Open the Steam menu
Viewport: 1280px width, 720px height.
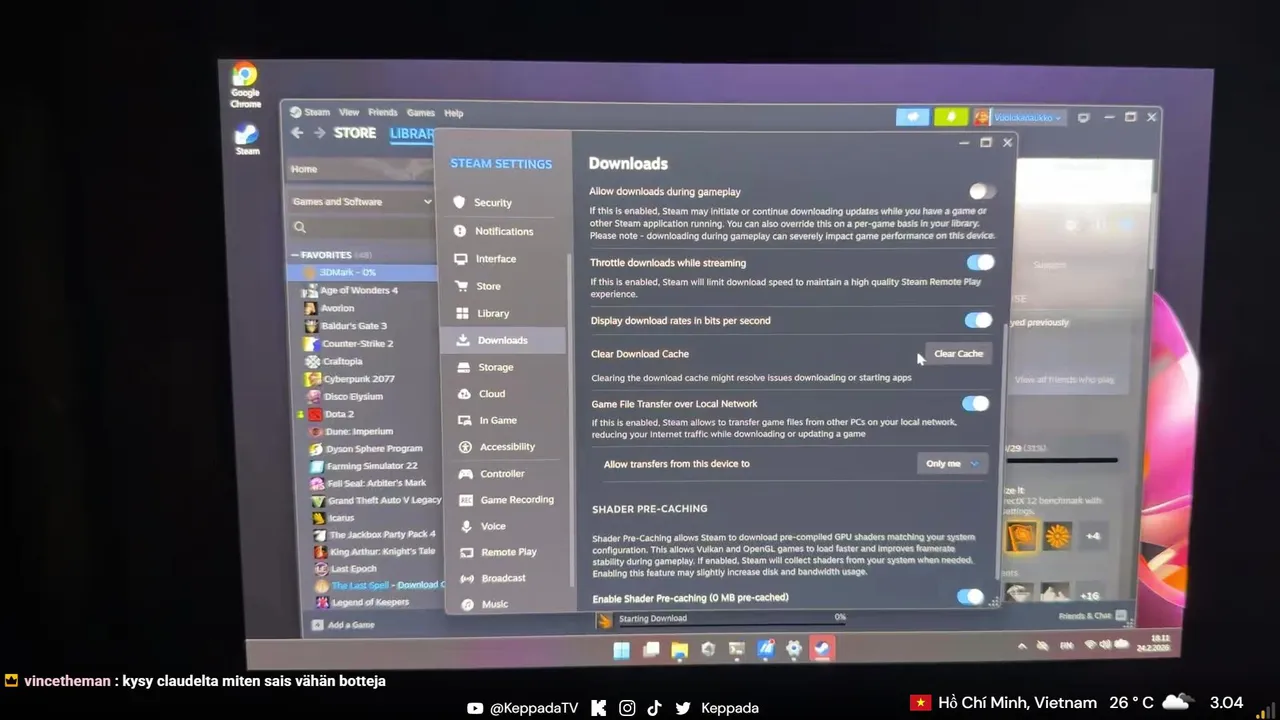tap(317, 112)
